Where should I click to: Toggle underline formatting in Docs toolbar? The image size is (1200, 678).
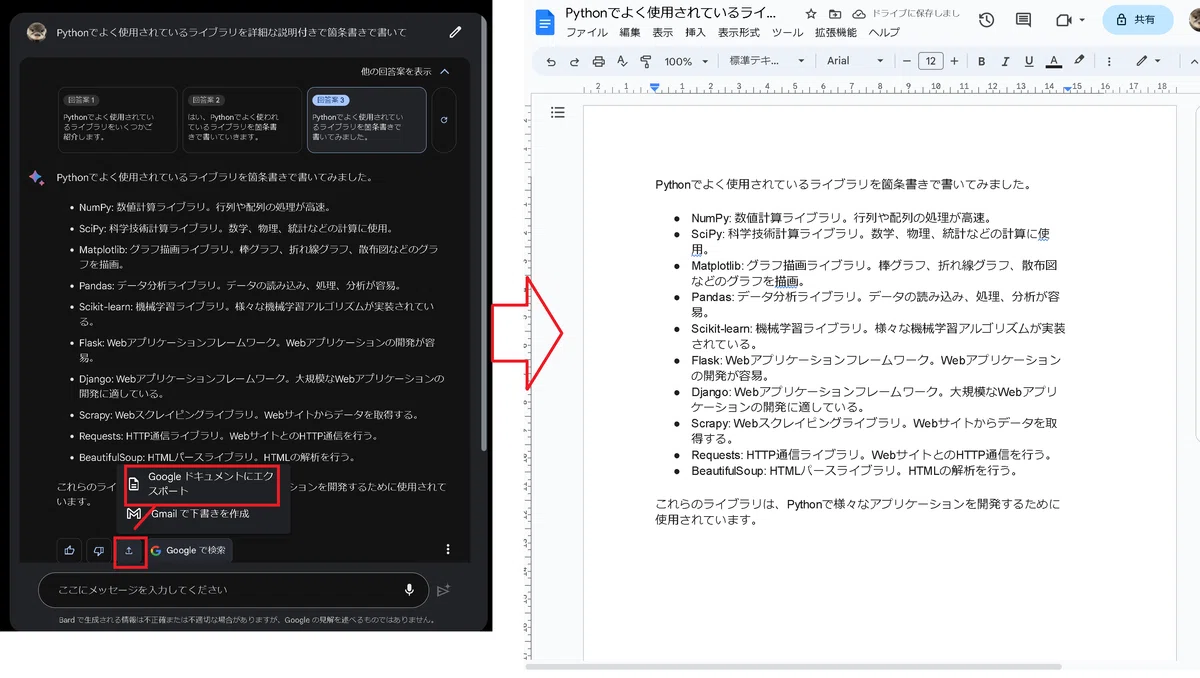[x=1029, y=61]
